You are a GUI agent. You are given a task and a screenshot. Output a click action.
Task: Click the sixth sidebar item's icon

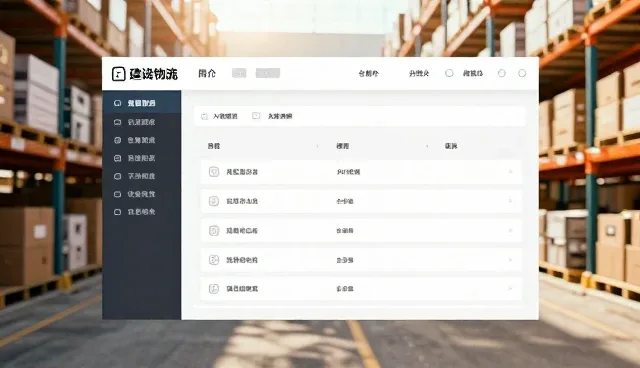click(x=118, y=194)
